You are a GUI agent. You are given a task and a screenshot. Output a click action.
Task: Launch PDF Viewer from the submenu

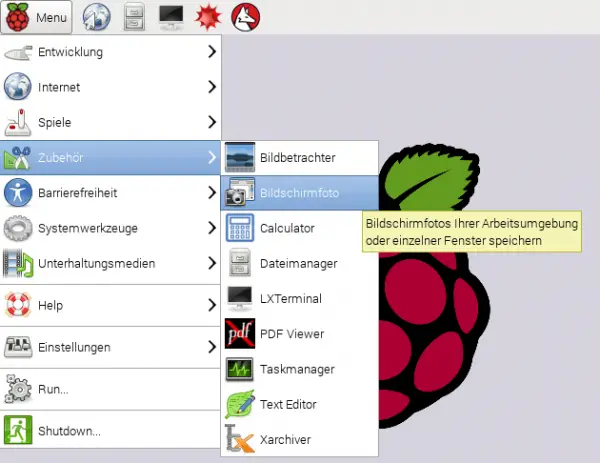[x=300, y=333]
